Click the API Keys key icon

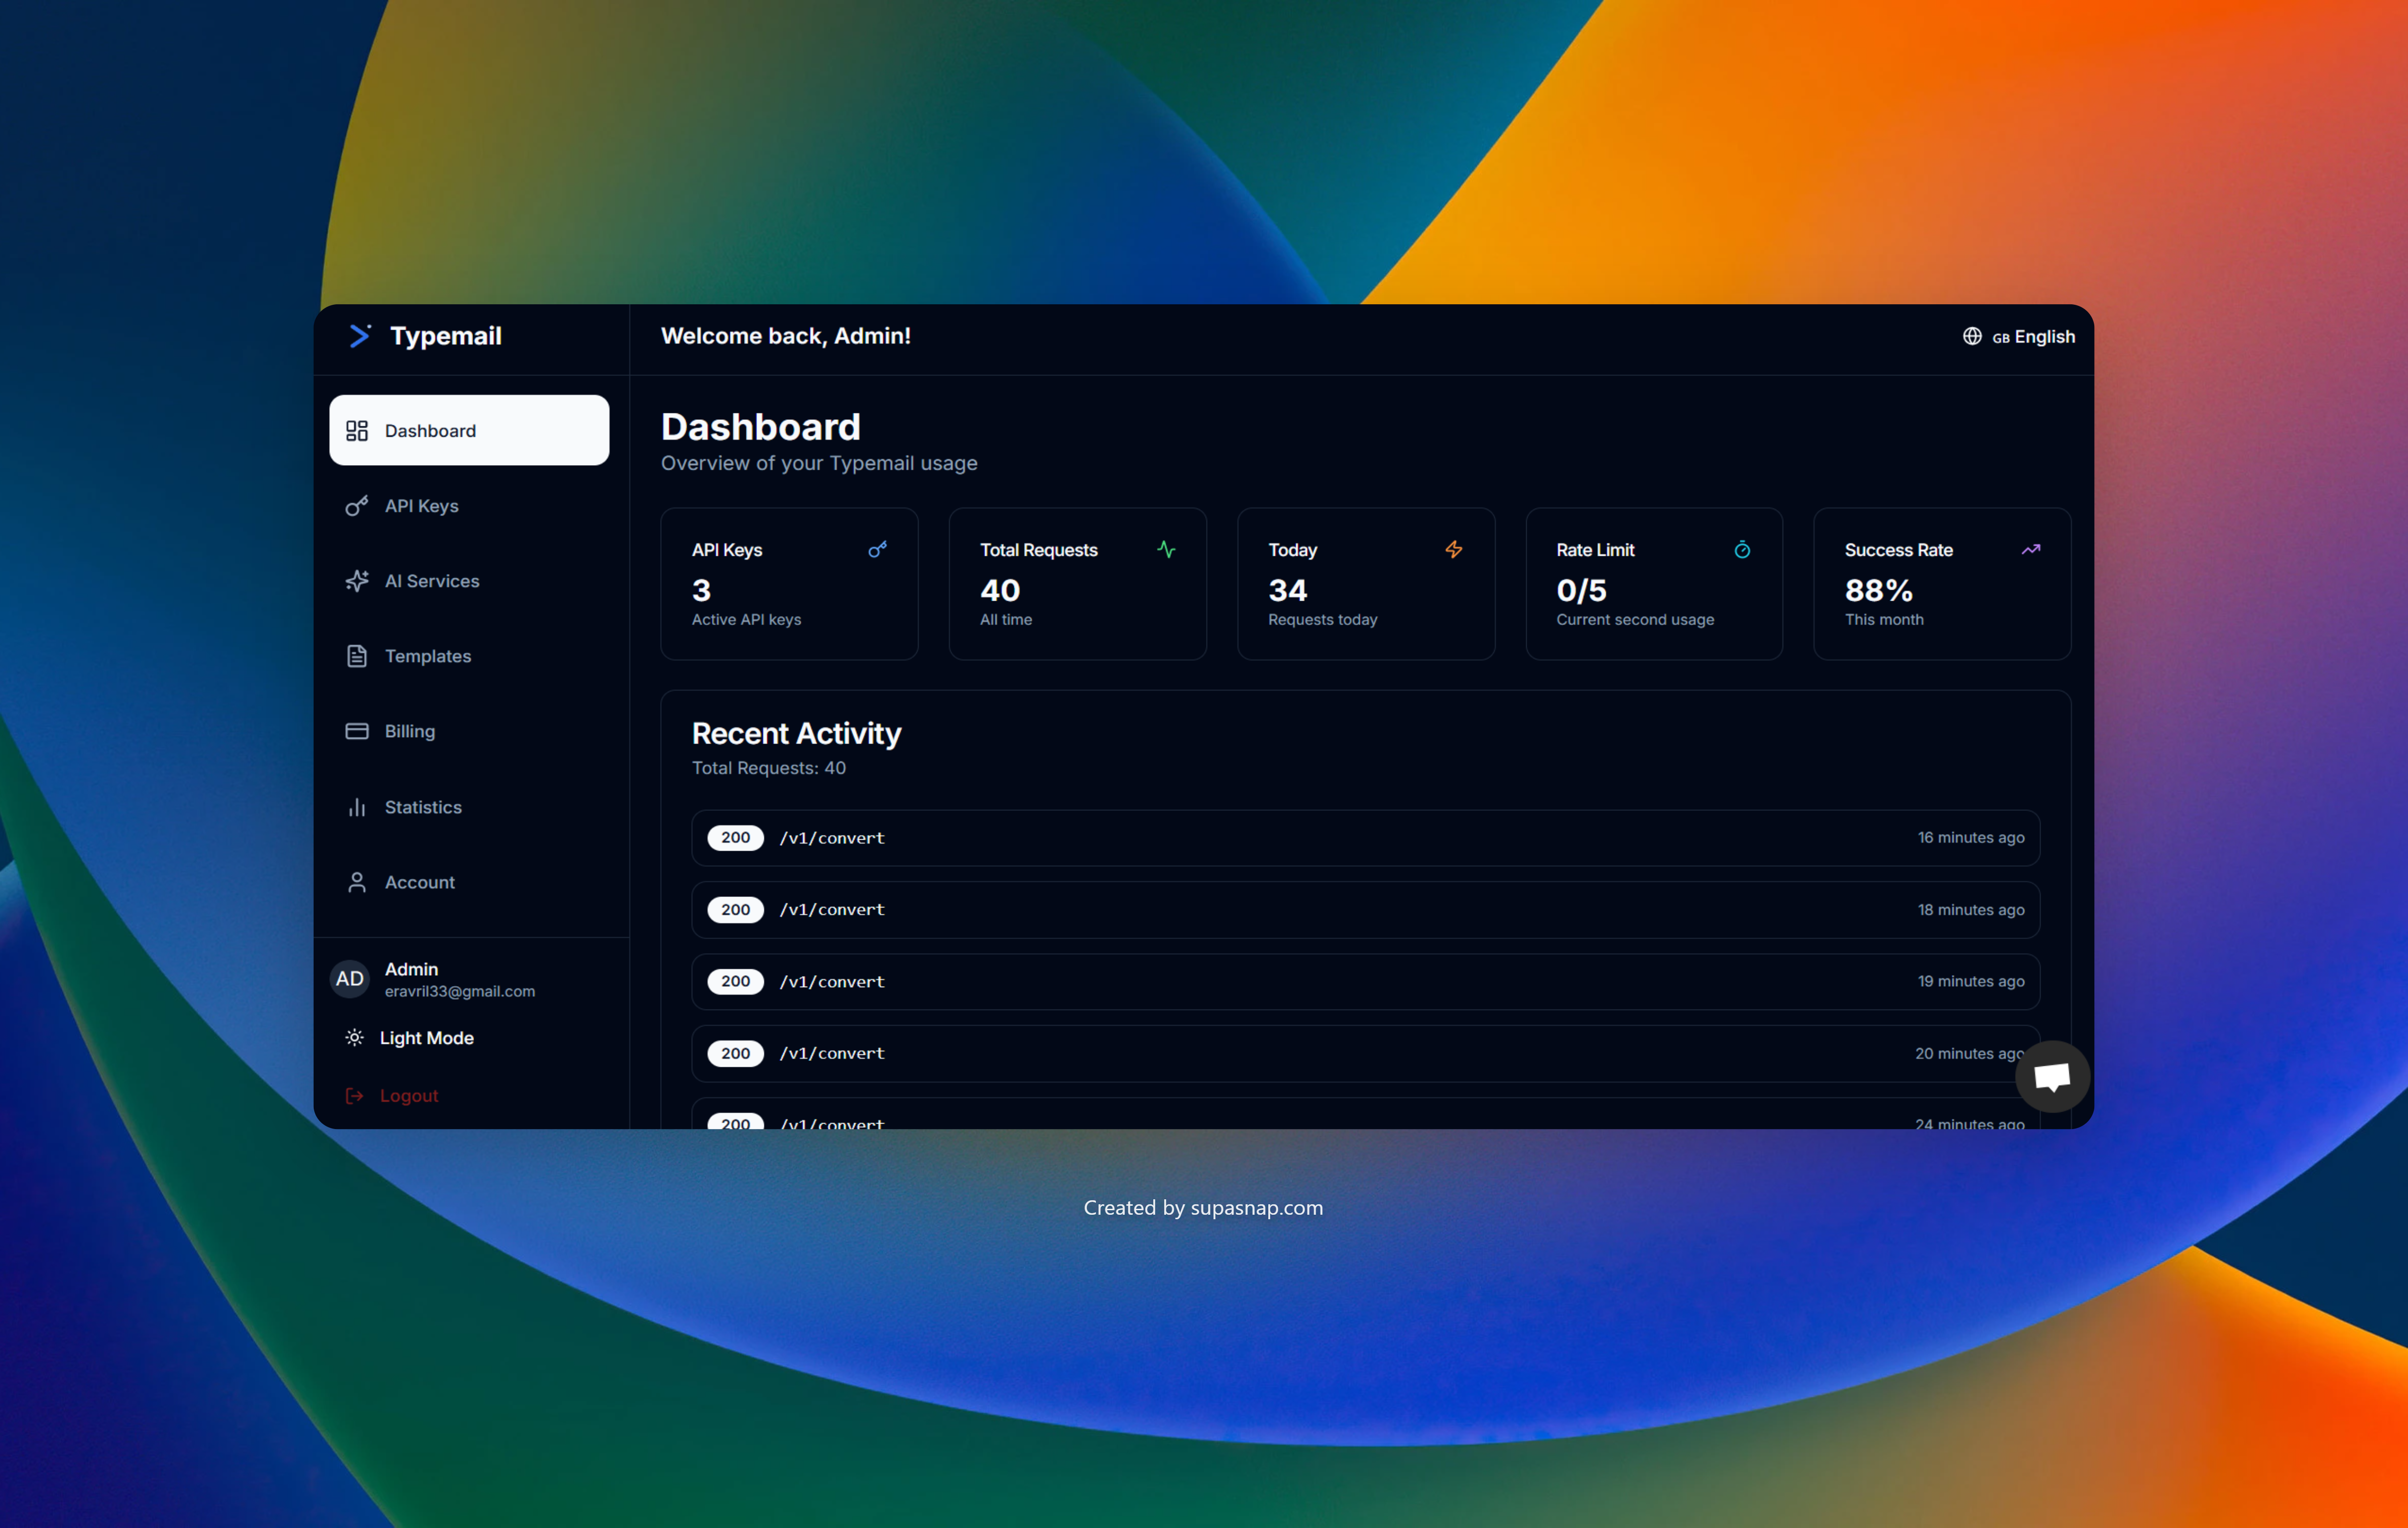pyautogui.click(x=357, y=506)
